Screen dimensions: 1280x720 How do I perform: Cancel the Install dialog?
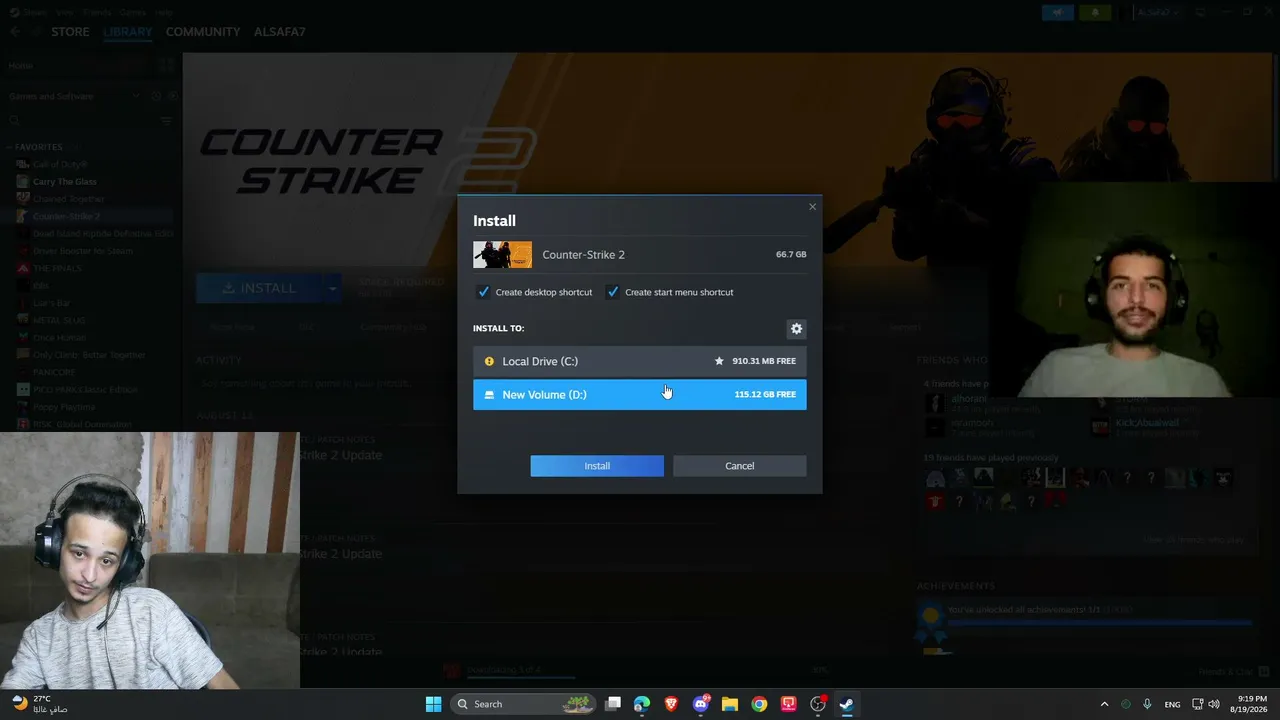pos(739,466)
